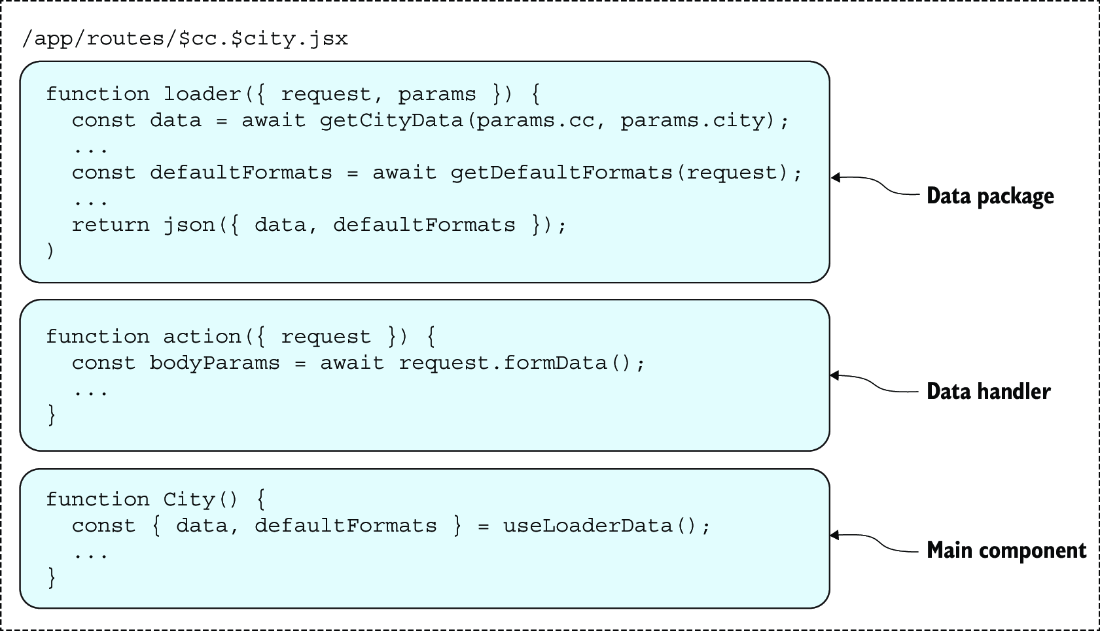1100x631 pixels.
Task: Select the 'function loader({ request, params })' line
Action: (293, 94)
